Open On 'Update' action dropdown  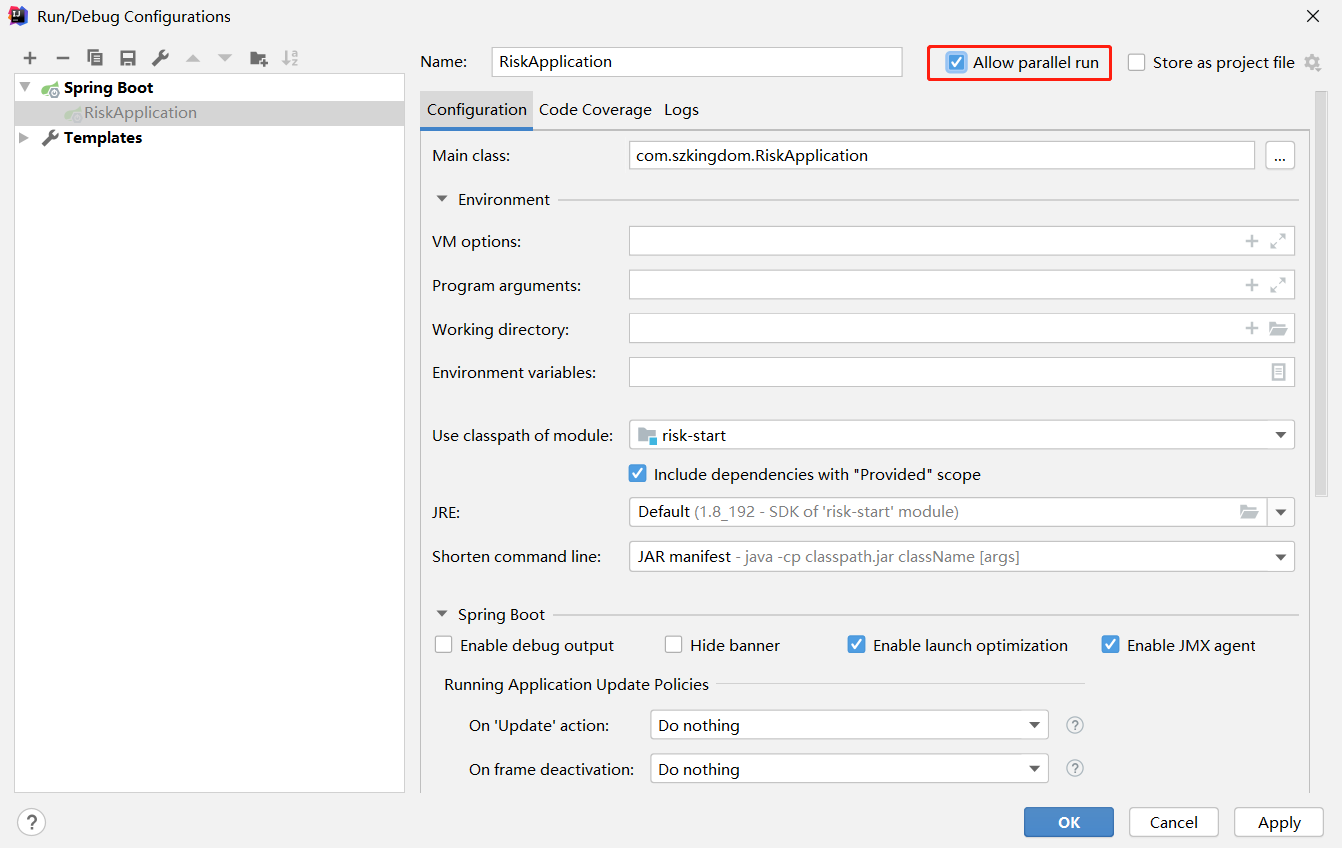(849, 725)
